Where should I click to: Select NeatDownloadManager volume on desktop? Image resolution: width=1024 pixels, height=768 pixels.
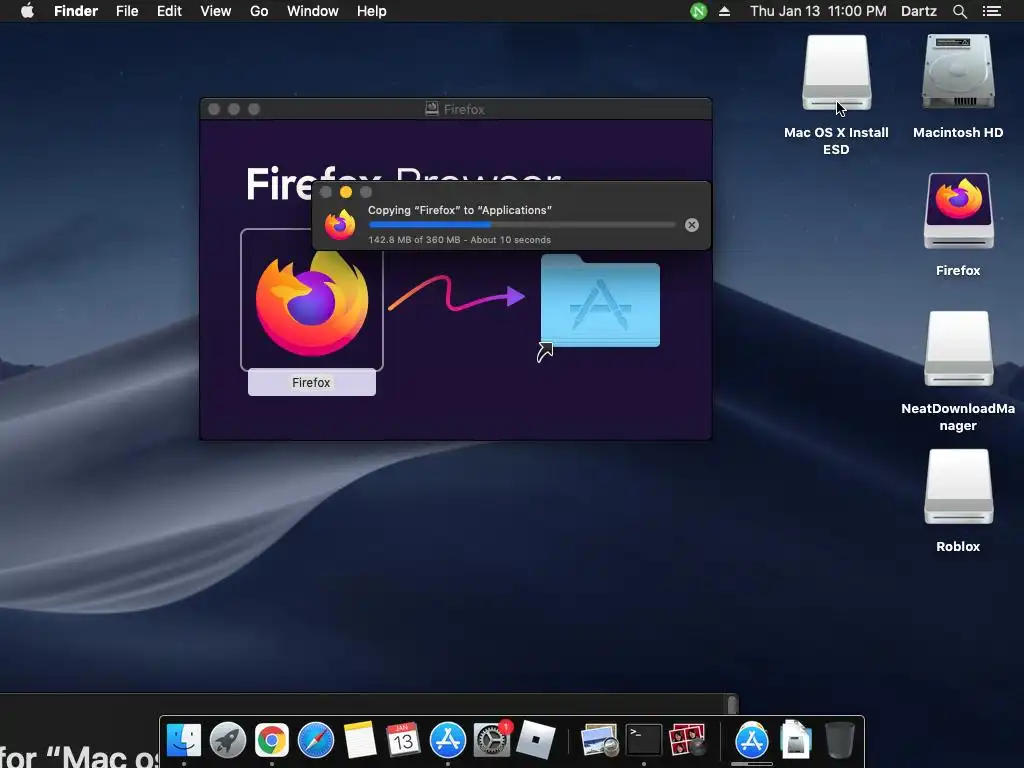958,349
